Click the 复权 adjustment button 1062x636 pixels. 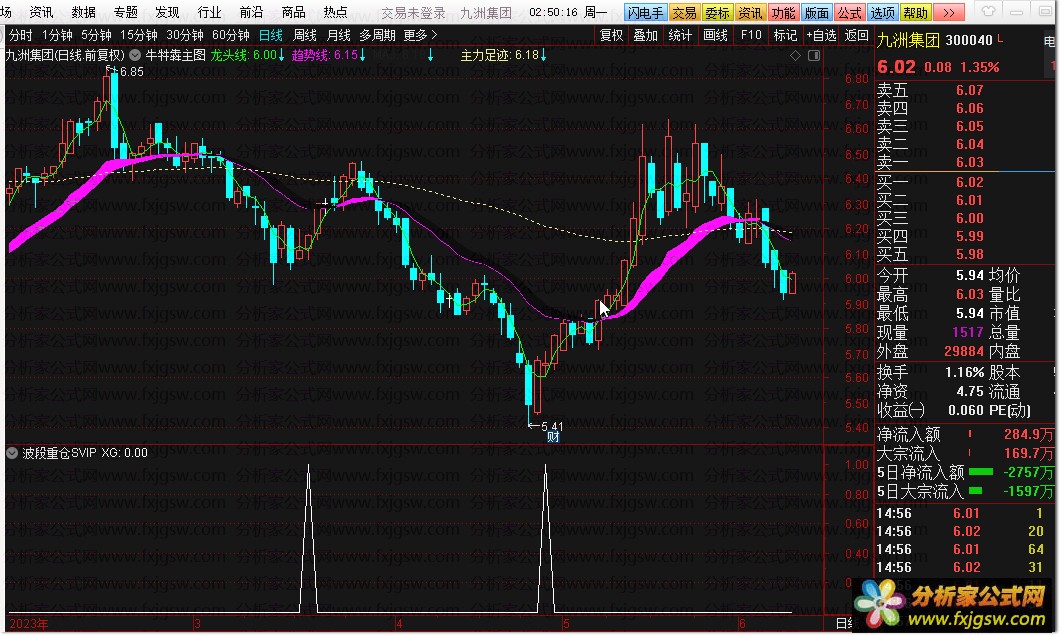point(612,35)
